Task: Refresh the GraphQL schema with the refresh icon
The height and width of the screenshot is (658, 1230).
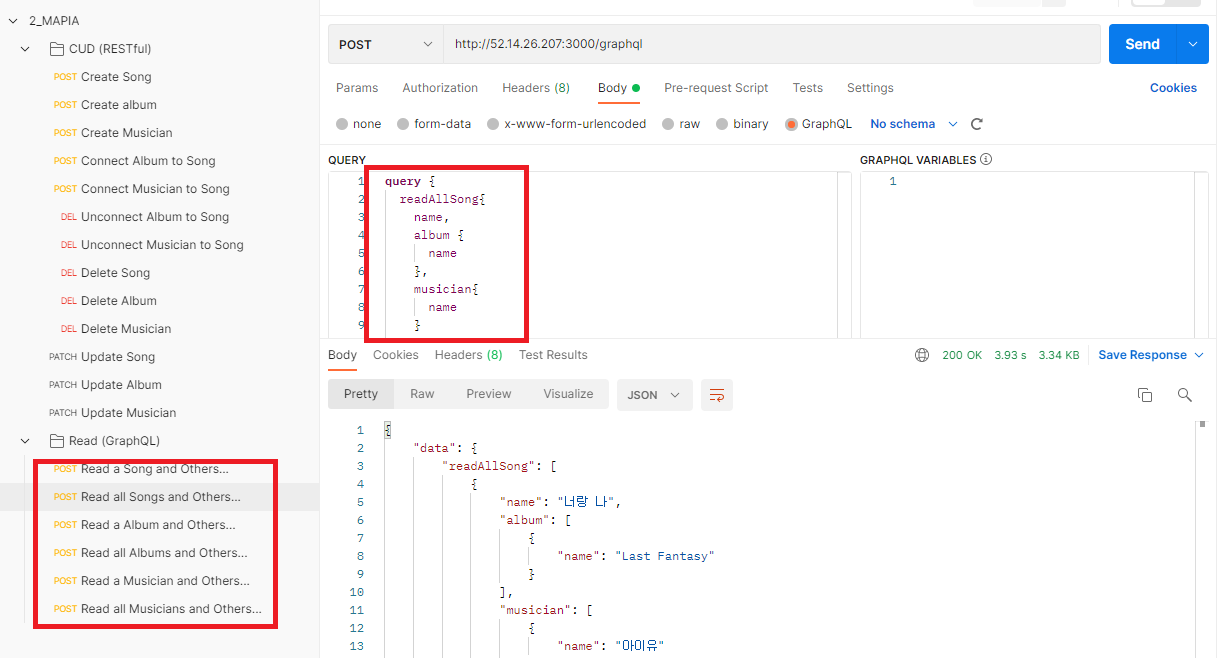Action: coord(976,123)
